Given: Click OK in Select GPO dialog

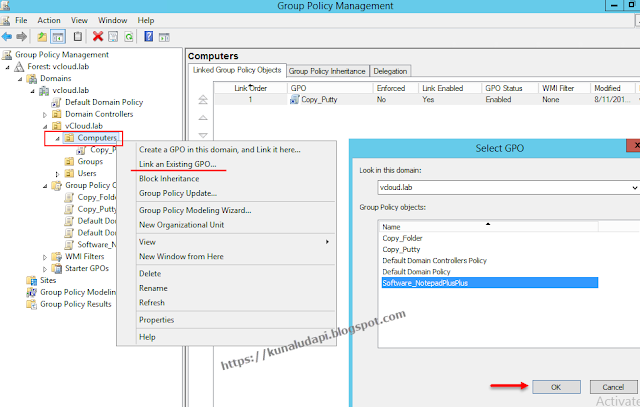Looking at the screenshot, I should coord(556,387).
